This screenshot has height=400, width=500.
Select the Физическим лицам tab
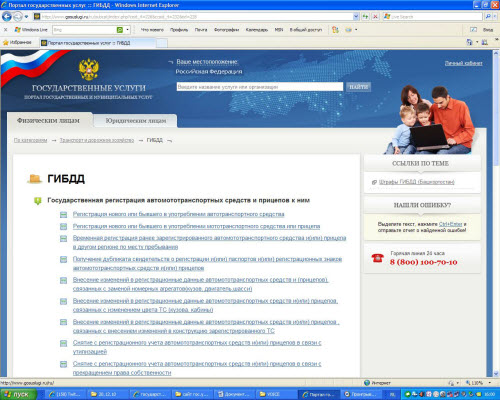pyautogui.click(x=48, y=120)
